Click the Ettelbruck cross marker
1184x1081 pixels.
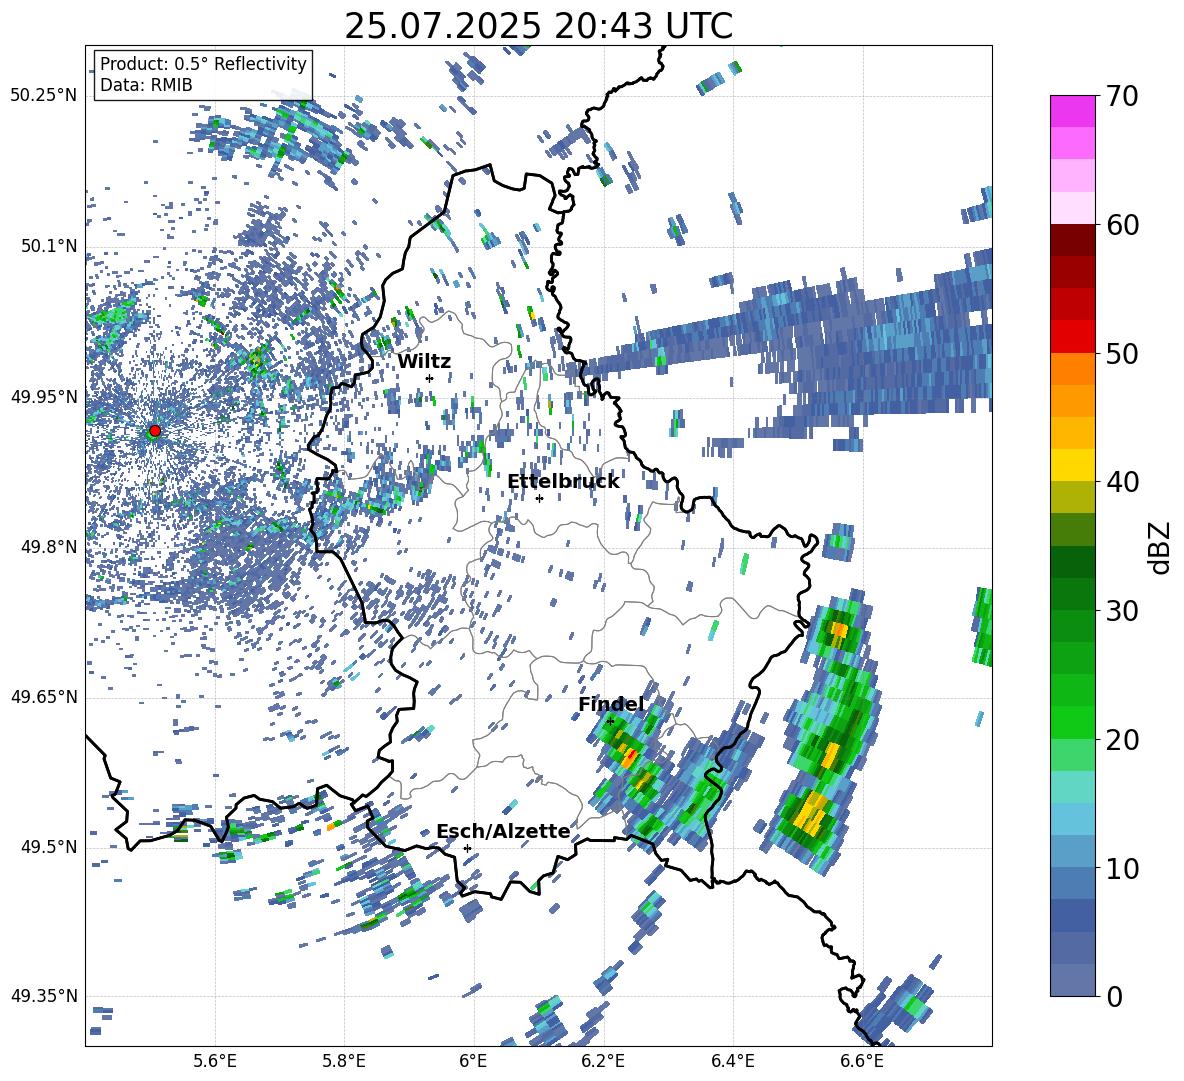coord(539,498)
